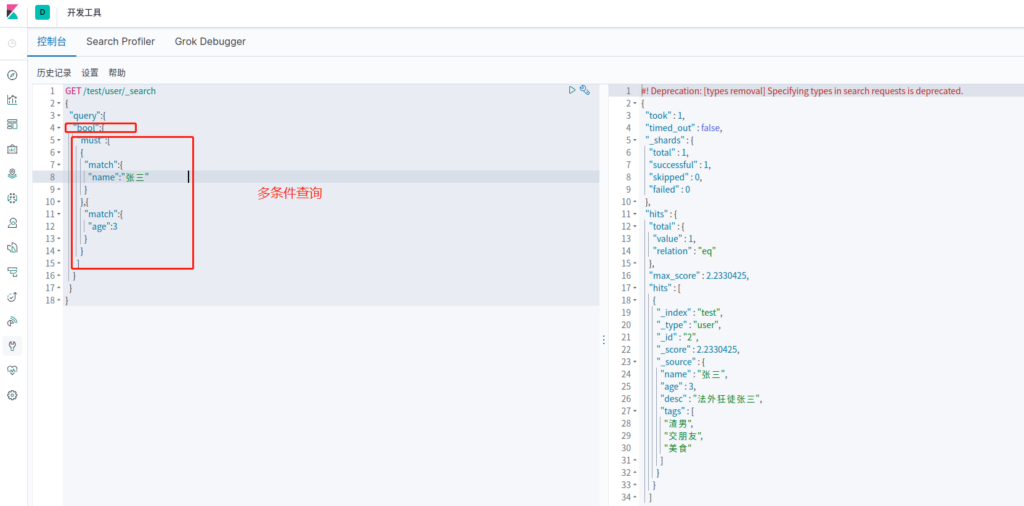Click the resize handle between editor panes
The image size is (1024, 506).
(603, 340)
